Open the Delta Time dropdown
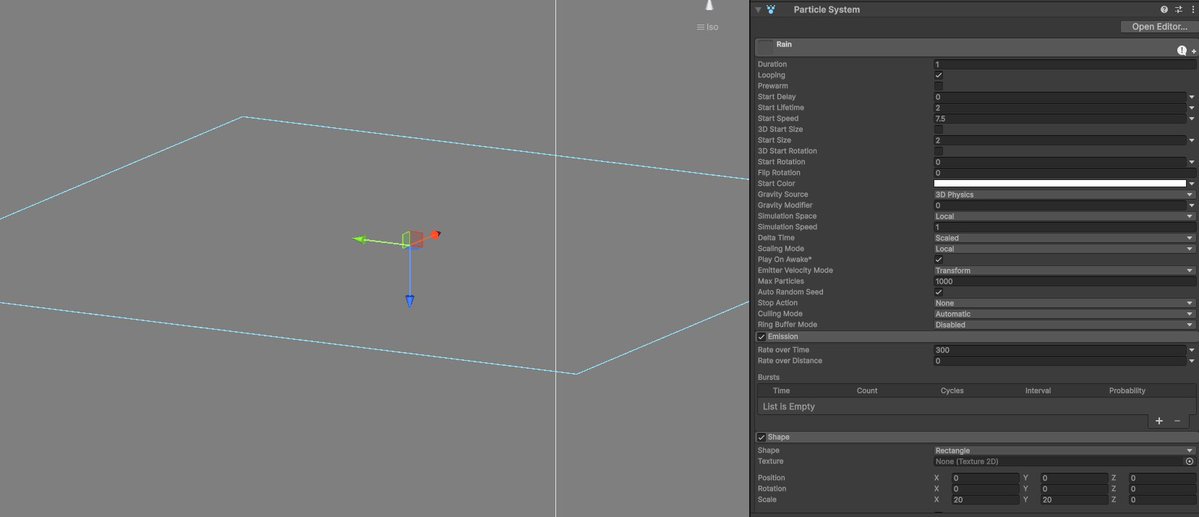 tap(1064, 238)
